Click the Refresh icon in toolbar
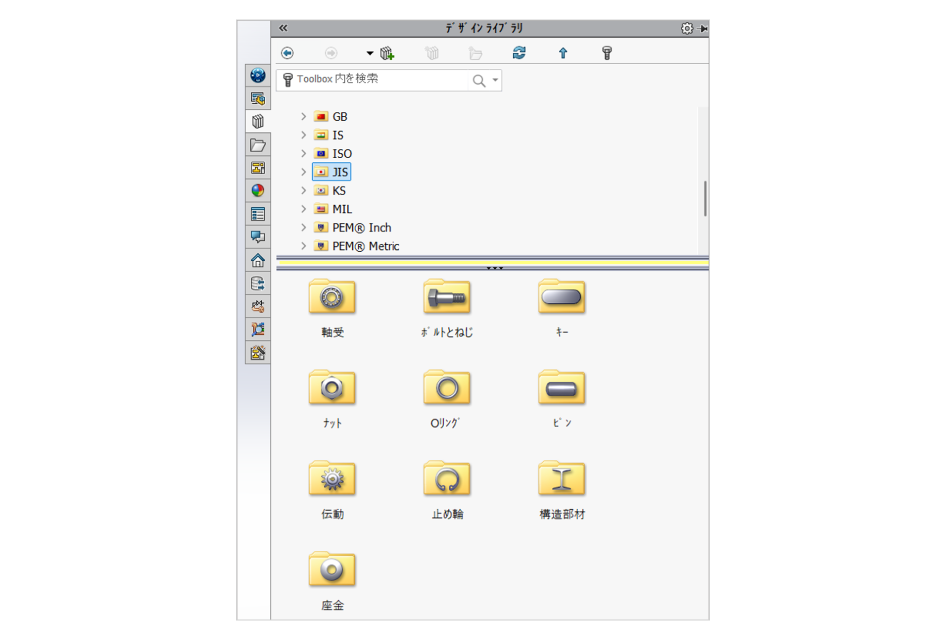 point(519,54)
